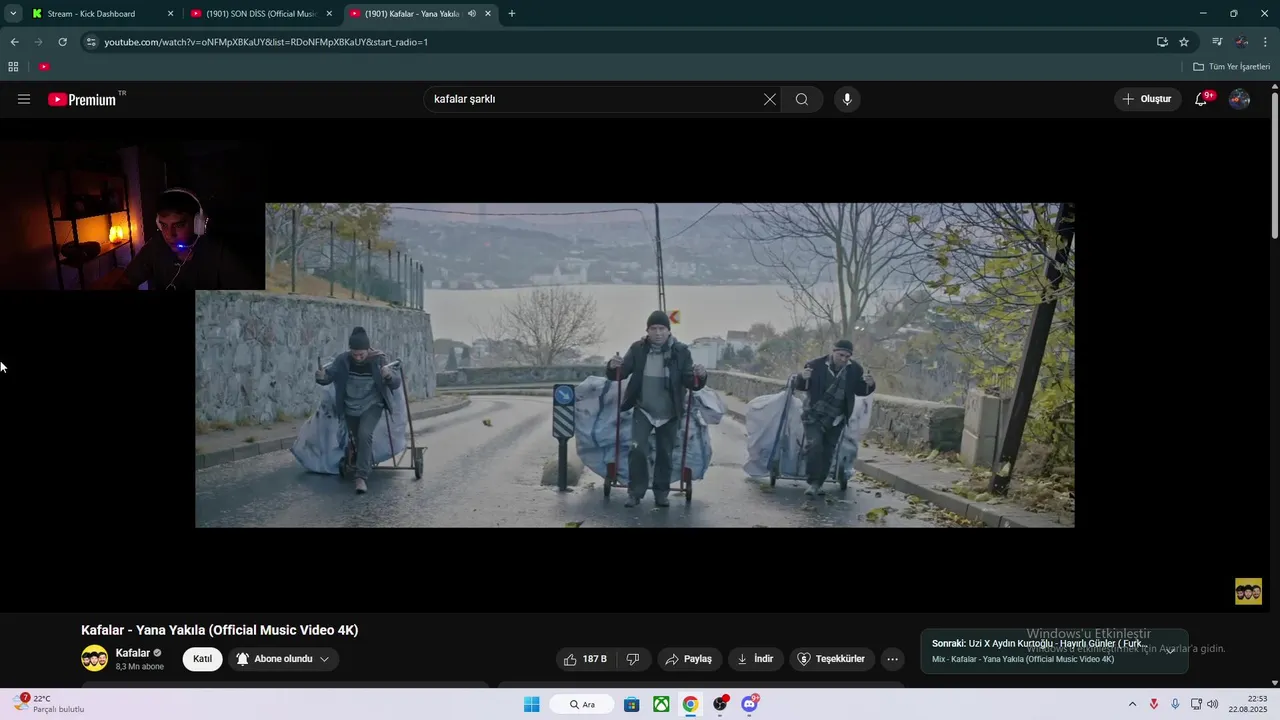Click the browser address bar URL
This screenshot has height=720, width=1280.
266,42
